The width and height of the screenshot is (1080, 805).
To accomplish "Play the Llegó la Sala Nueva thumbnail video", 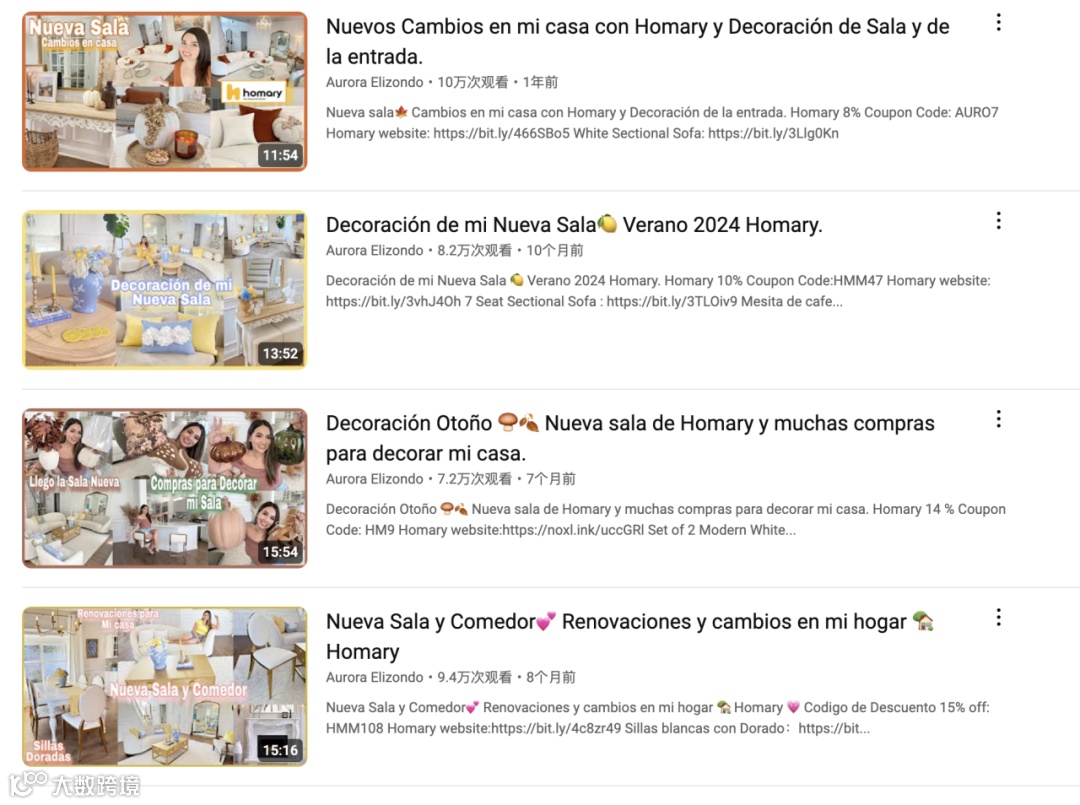I will click(x=165, y=488).
